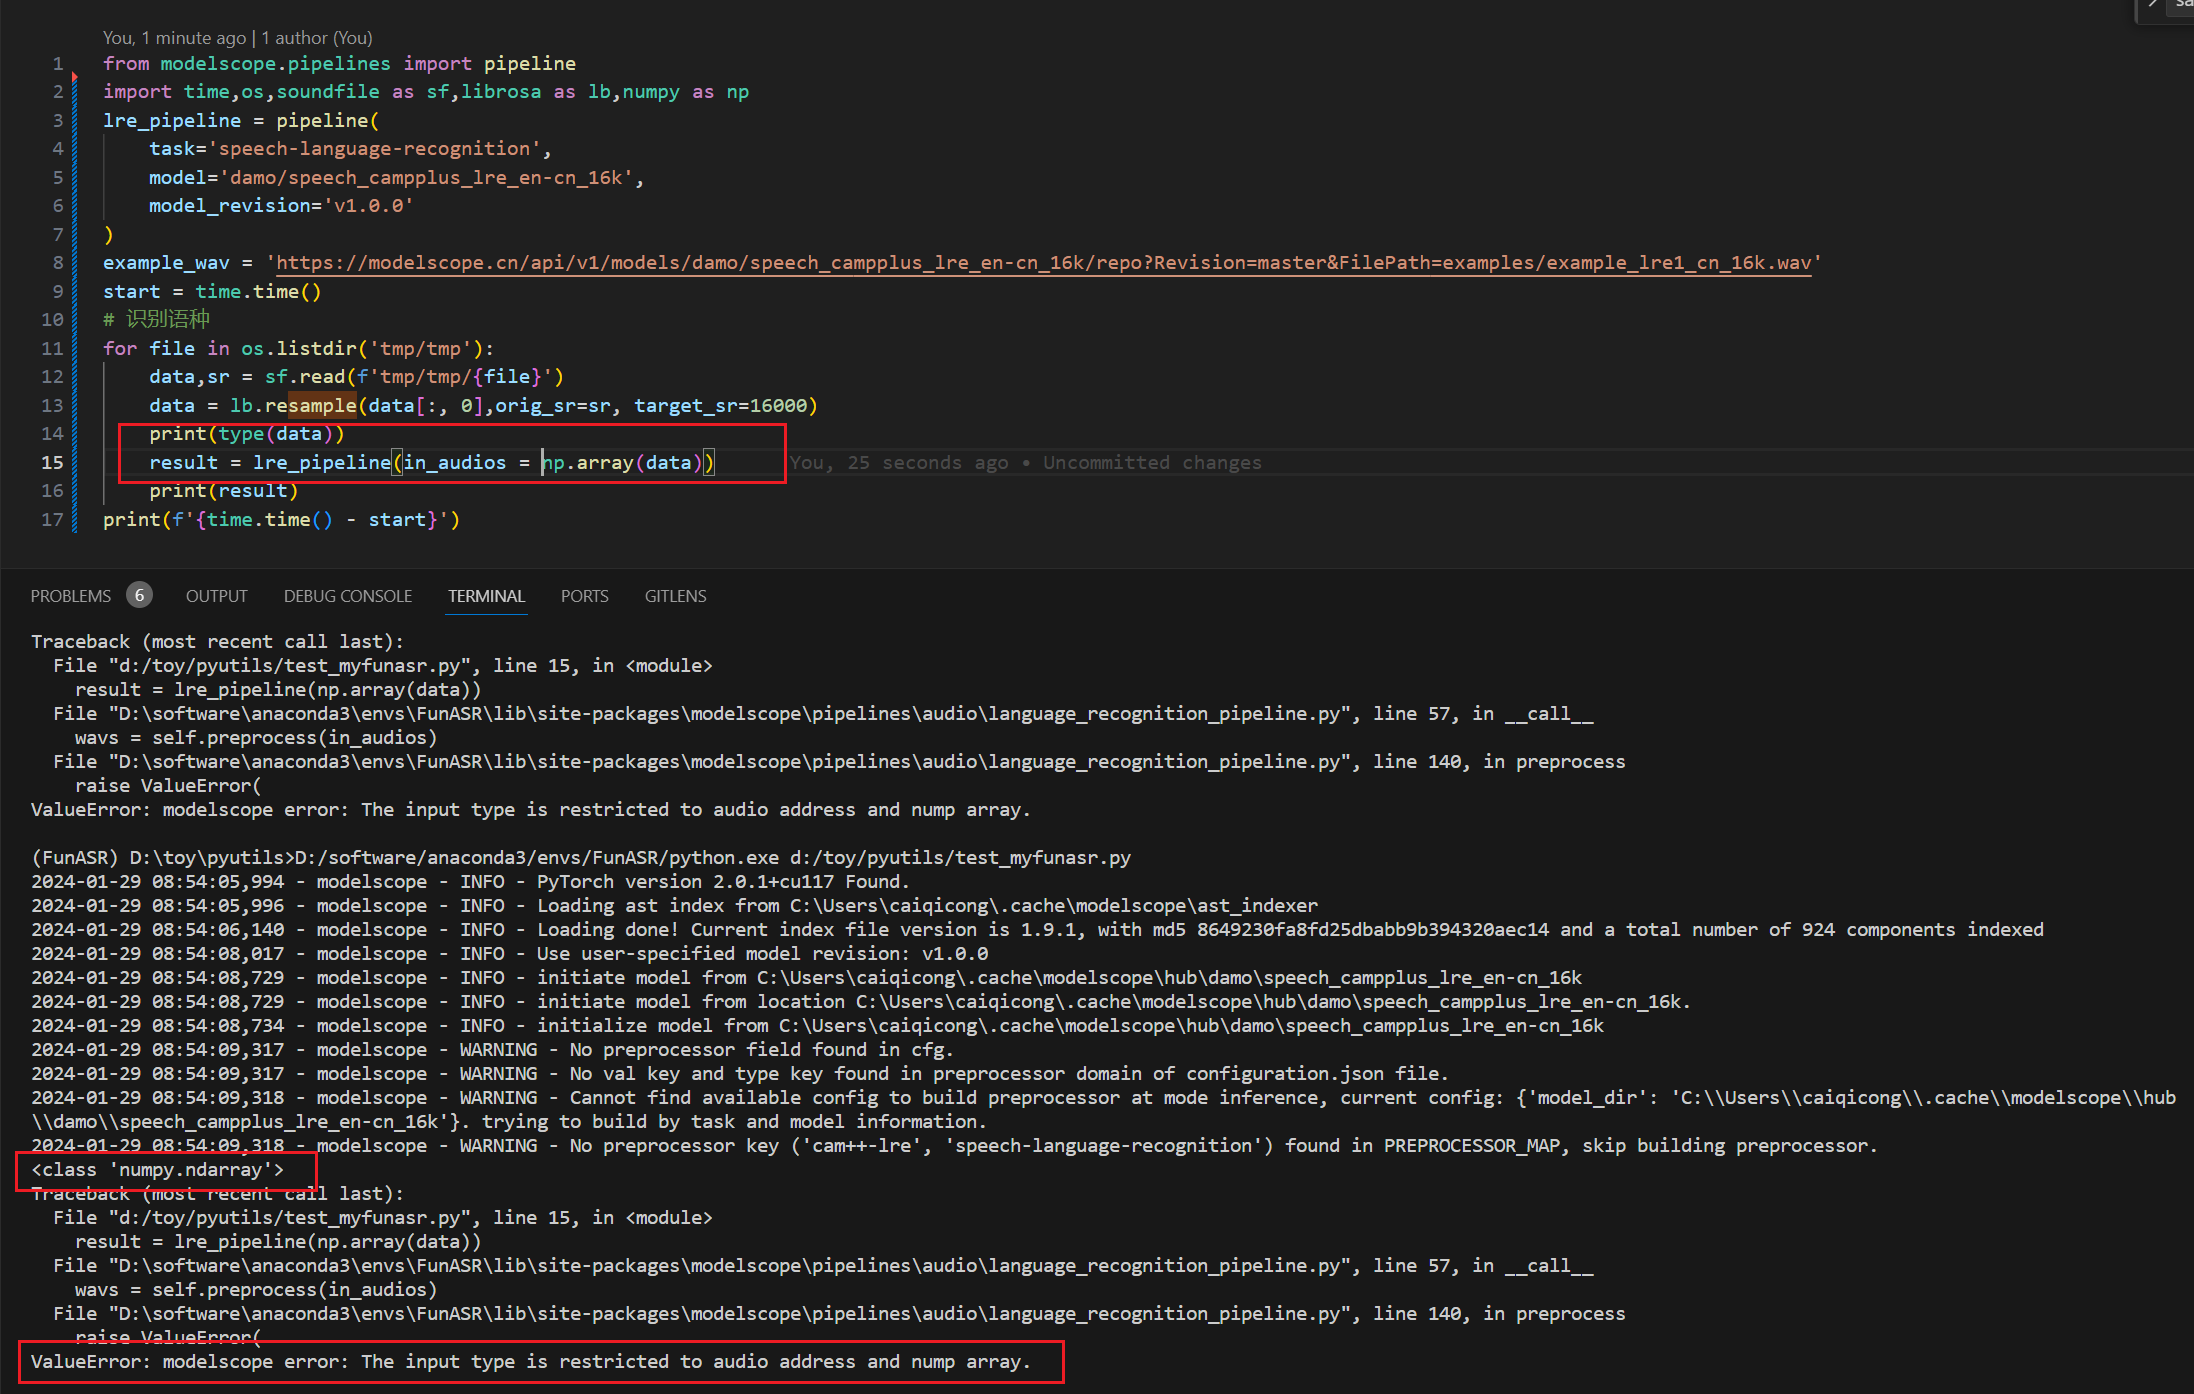Click 'in_audios' argument on line 15
Image resolution: width=2194 pixels, height=1394 pixels.
(455, 463)
